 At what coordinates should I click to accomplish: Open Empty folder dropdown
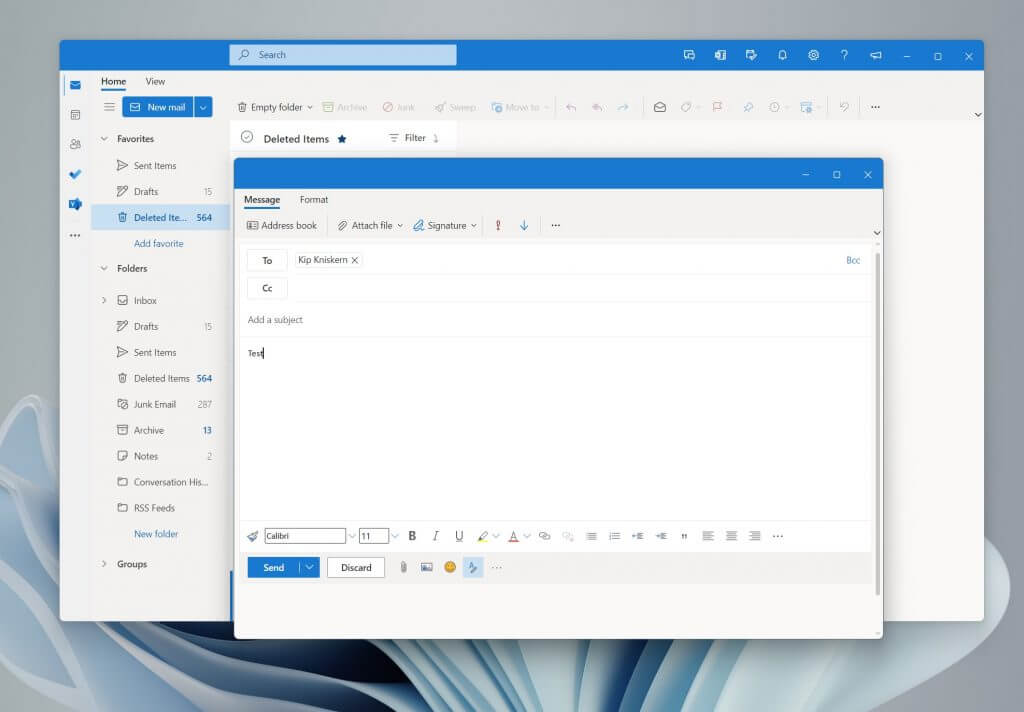click(310, 107)
